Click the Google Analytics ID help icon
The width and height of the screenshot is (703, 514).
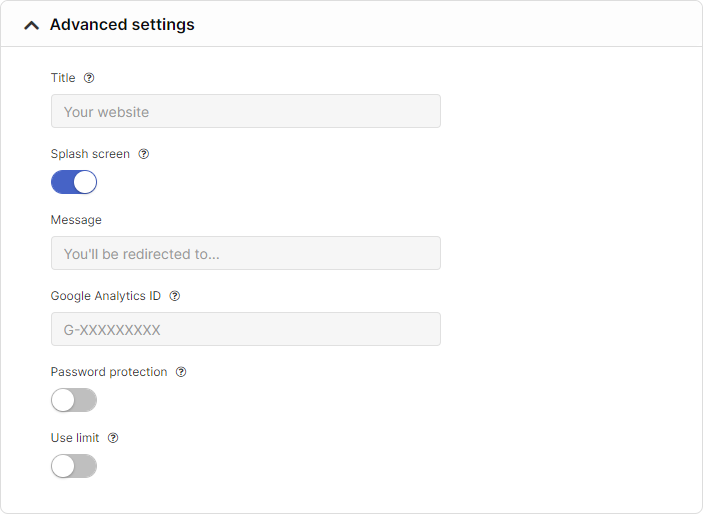[x=174, y=296]
